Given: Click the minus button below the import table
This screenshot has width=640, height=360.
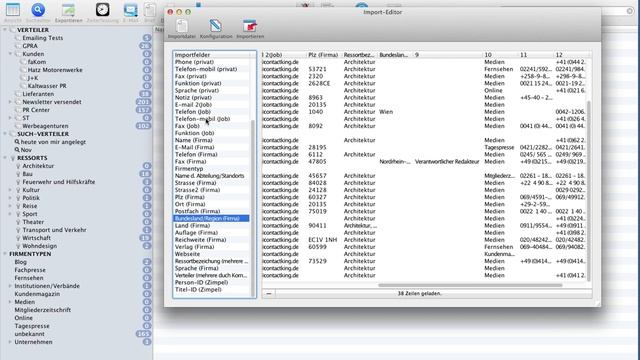Looking at the screenshot, I should [269, 293].
